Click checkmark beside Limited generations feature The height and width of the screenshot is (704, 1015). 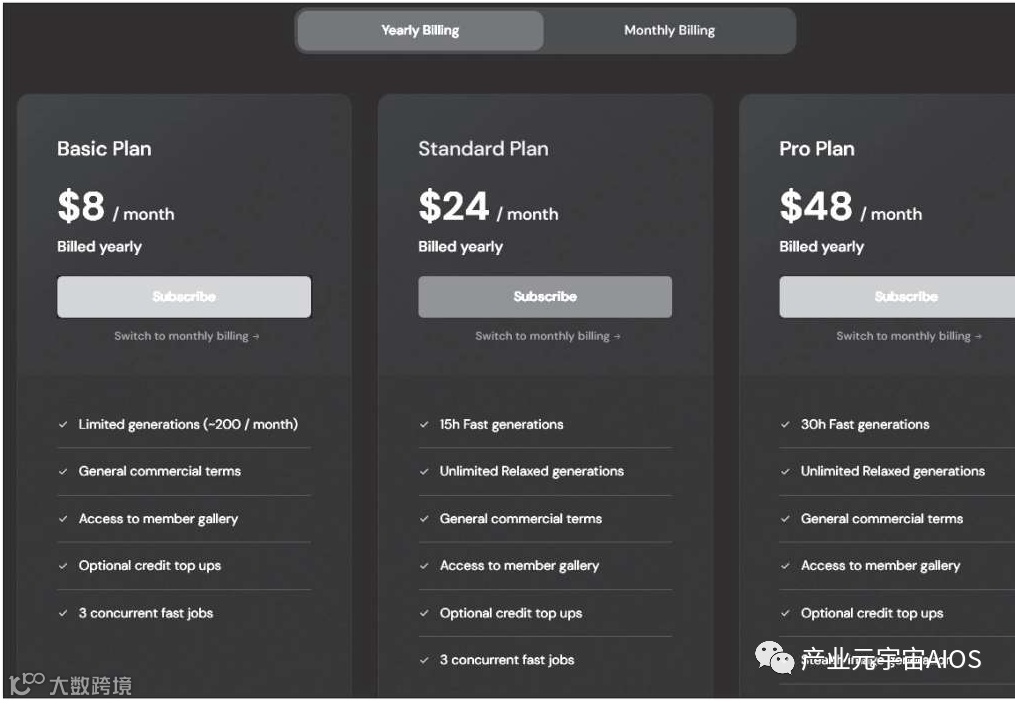(x=63, y=425)
